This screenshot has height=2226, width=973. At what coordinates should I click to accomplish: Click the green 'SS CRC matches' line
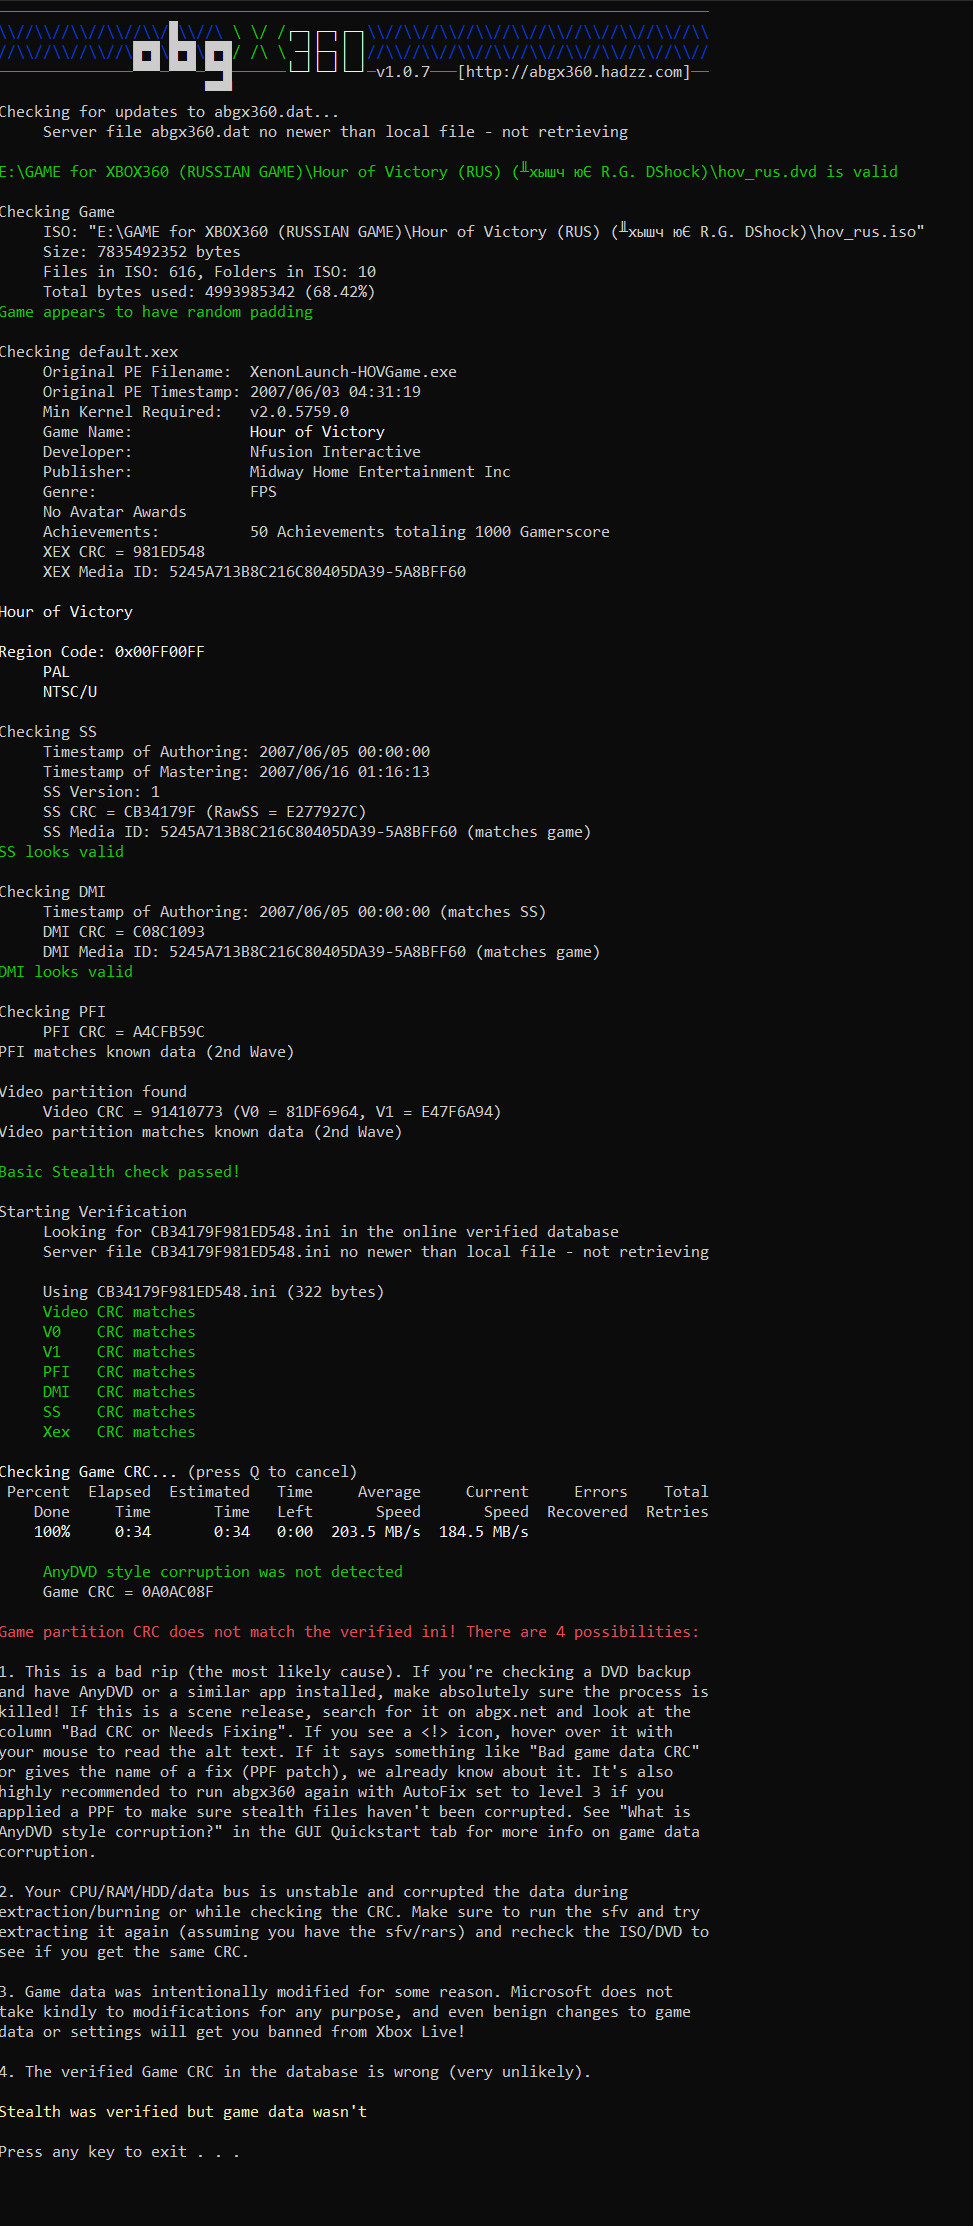tap(119, 1412)
